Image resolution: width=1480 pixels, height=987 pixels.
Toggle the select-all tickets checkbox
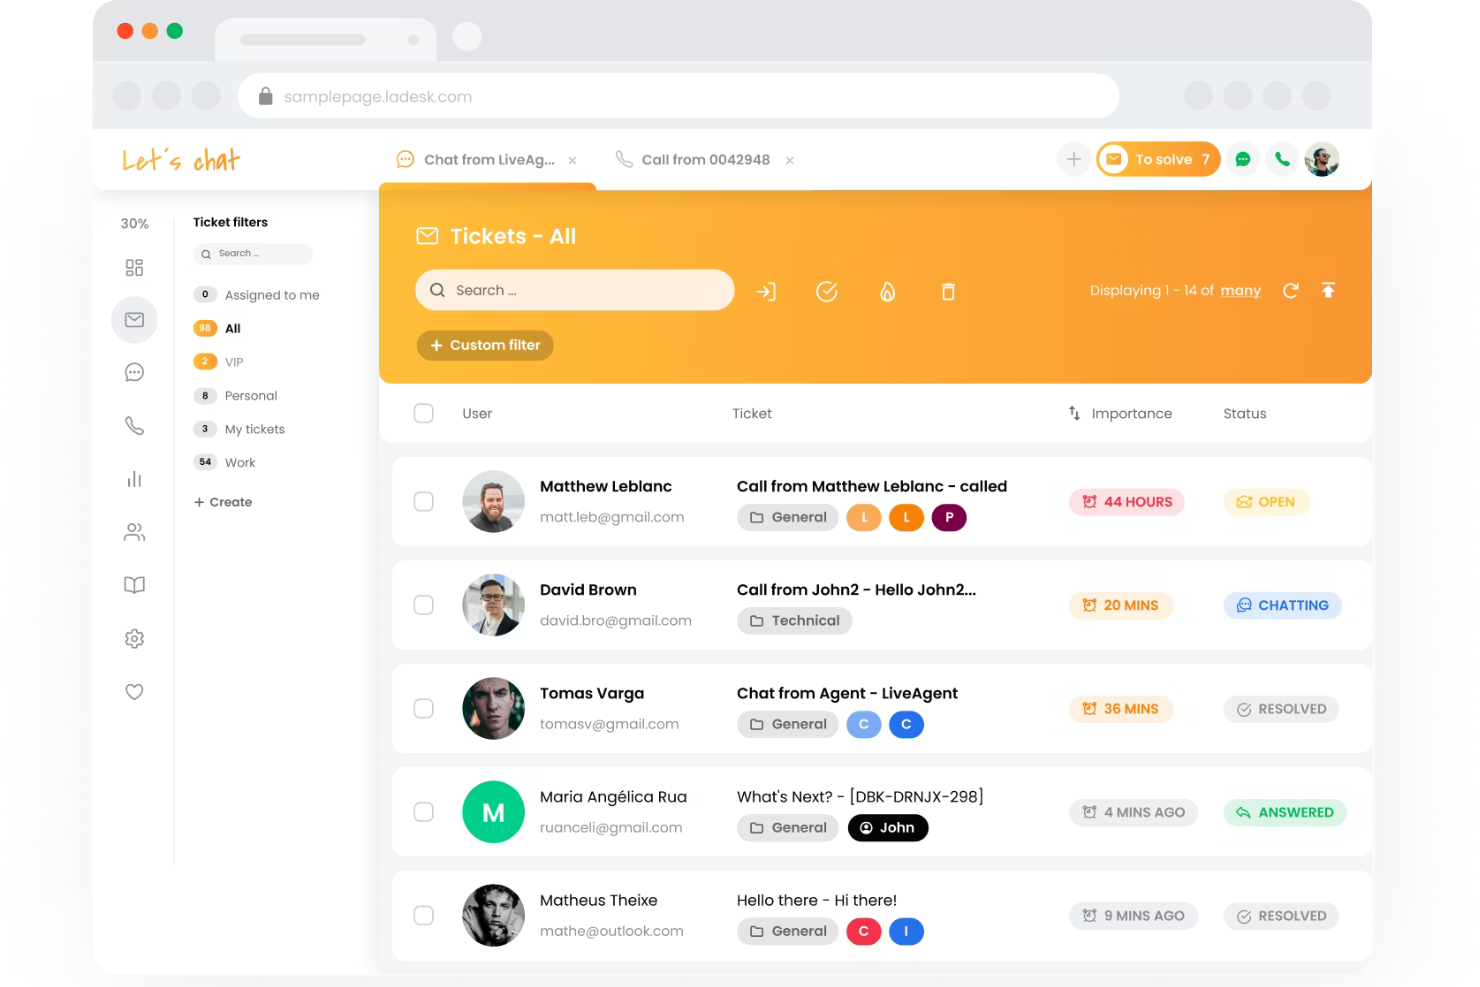coord(423,412)
